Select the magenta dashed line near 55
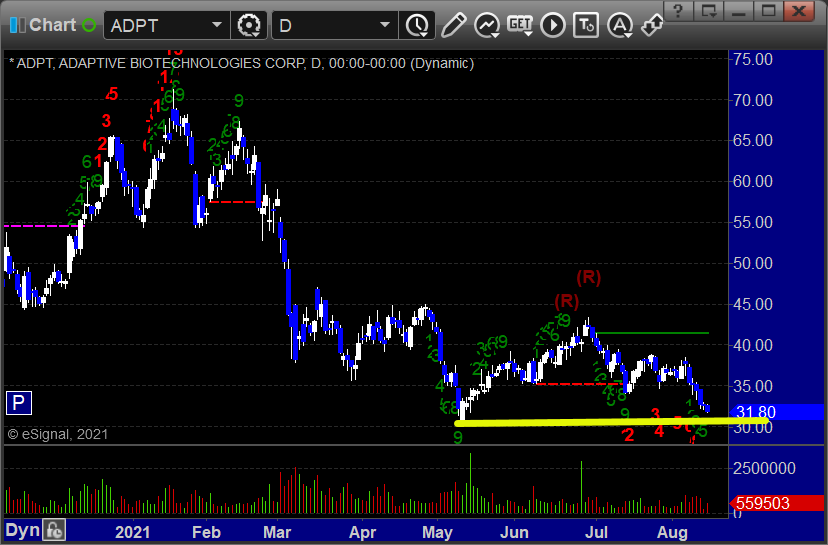This screenshot has width=828, height=545. click(42, 226)
